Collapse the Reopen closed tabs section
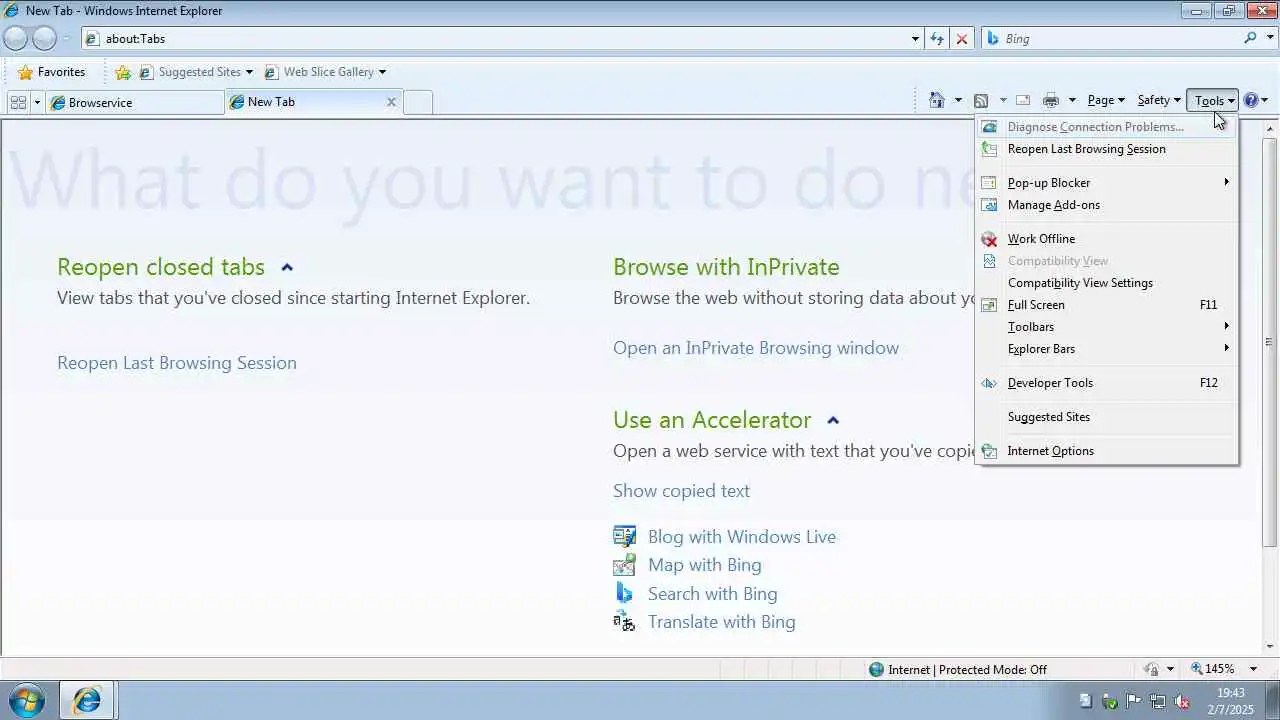Image resolution: width=1280 pixels, height=720 pixels. (287, 267)
